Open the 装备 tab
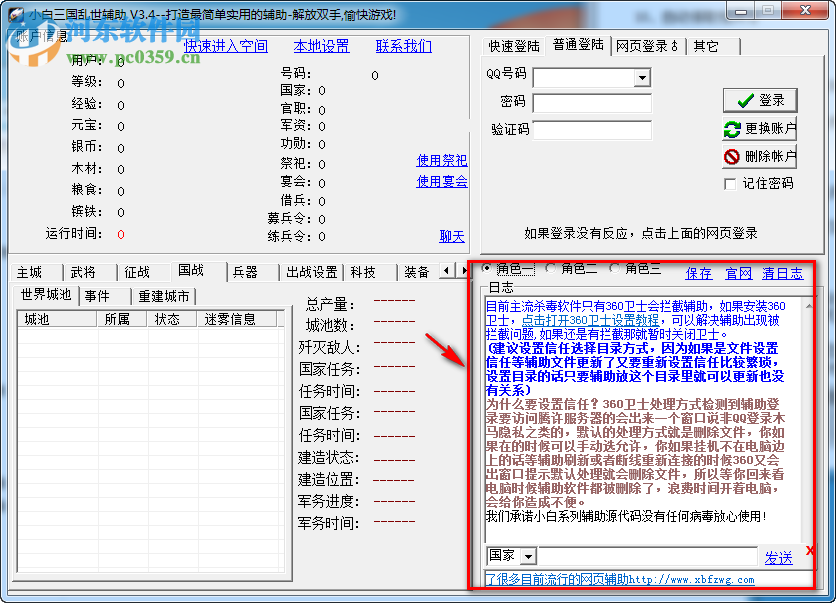Viewport: 836px width, 603px height. tap(417, 272)
